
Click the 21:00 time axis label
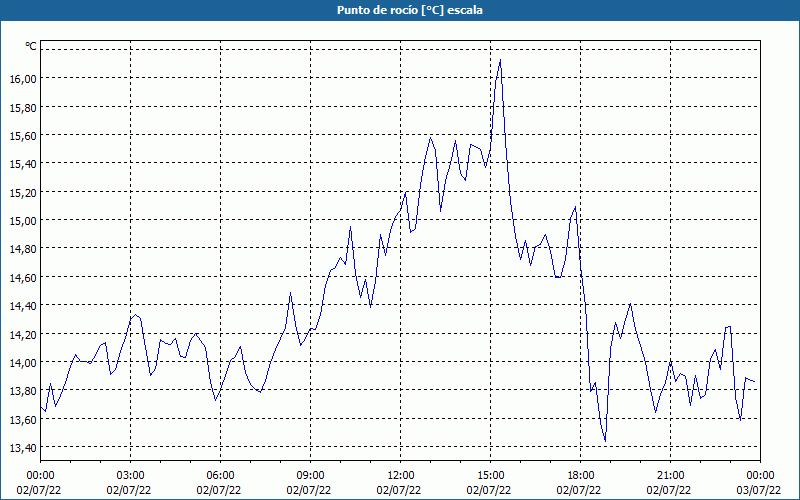(670, 476)
